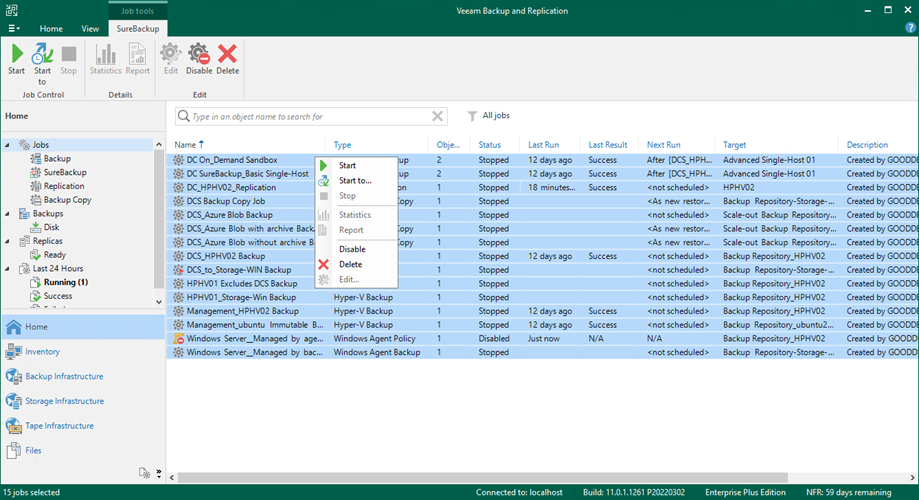Collapse the Replicas tree node
919x500 pixels.
click(8, 241)
